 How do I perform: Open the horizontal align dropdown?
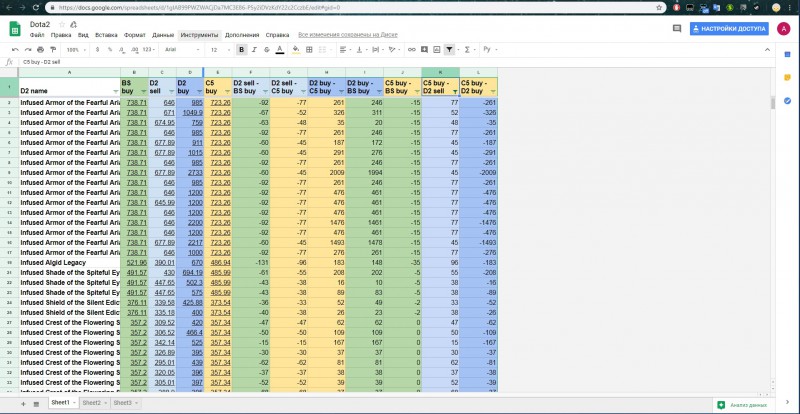(x=345, y=50)
